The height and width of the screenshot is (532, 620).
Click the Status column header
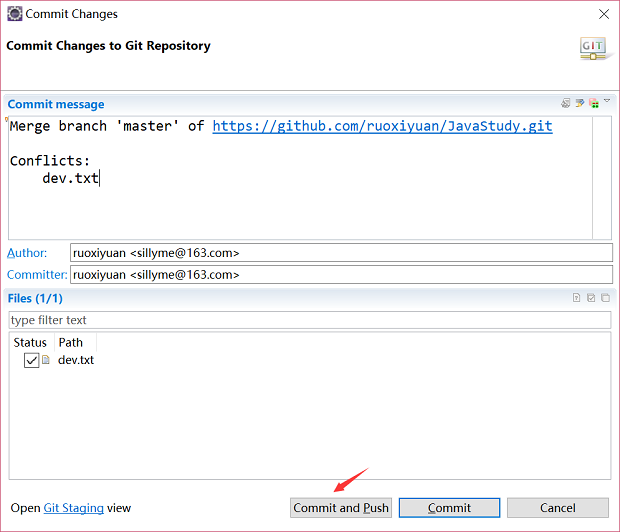(x=30, y=342)
